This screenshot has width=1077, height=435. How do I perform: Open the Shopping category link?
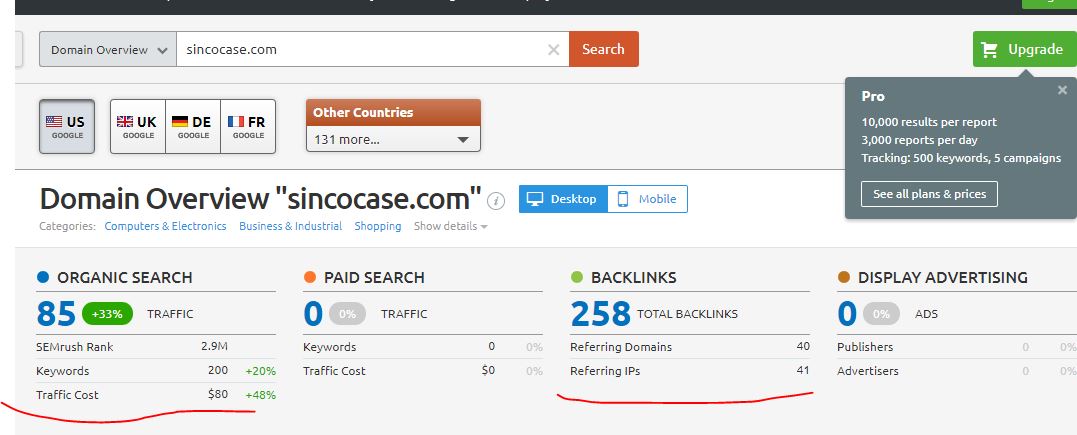tap(378, 226)
